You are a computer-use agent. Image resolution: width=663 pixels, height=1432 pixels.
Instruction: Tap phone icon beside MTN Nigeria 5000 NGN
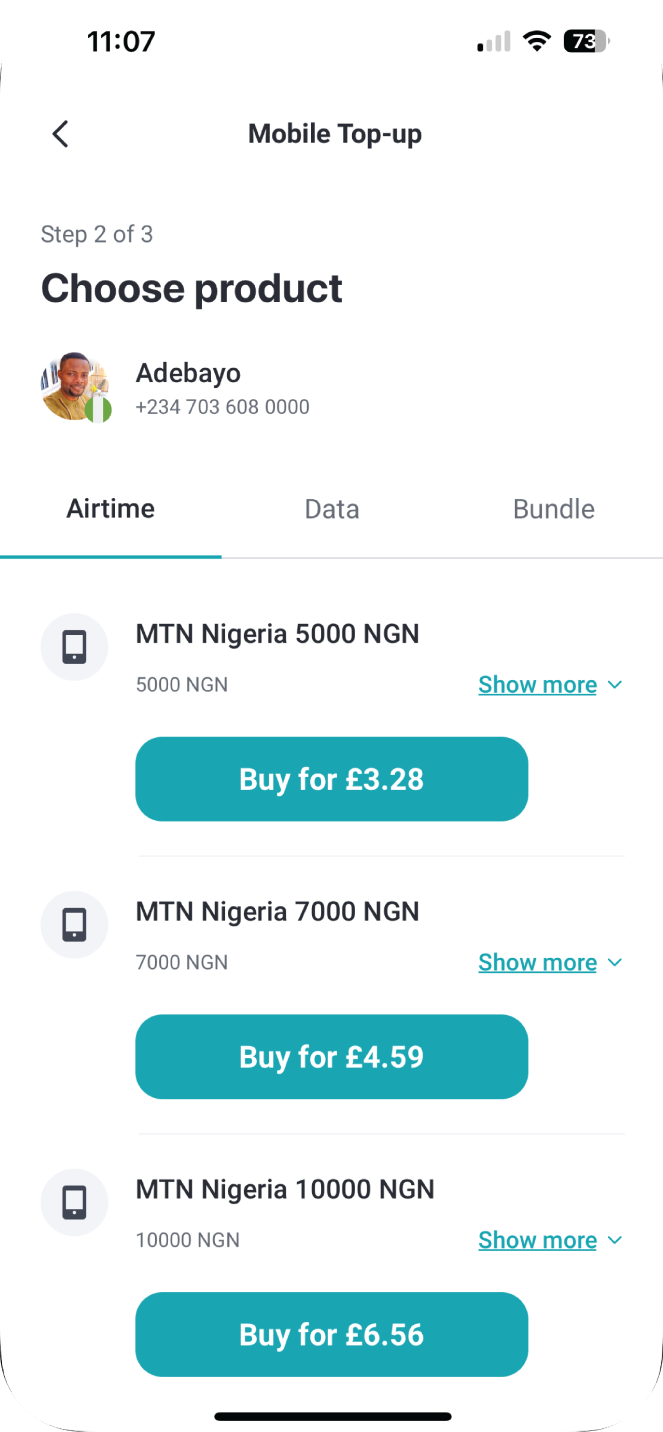pyautogui.click(x=74, y=647)
